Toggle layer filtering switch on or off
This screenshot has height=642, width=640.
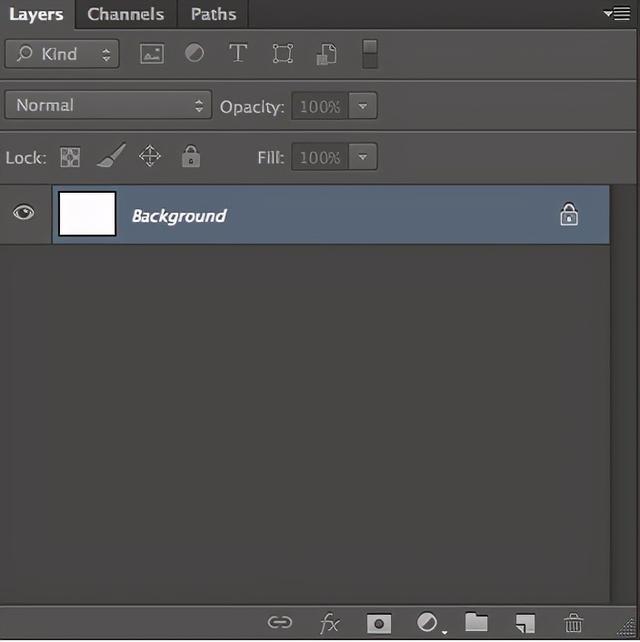370,54
